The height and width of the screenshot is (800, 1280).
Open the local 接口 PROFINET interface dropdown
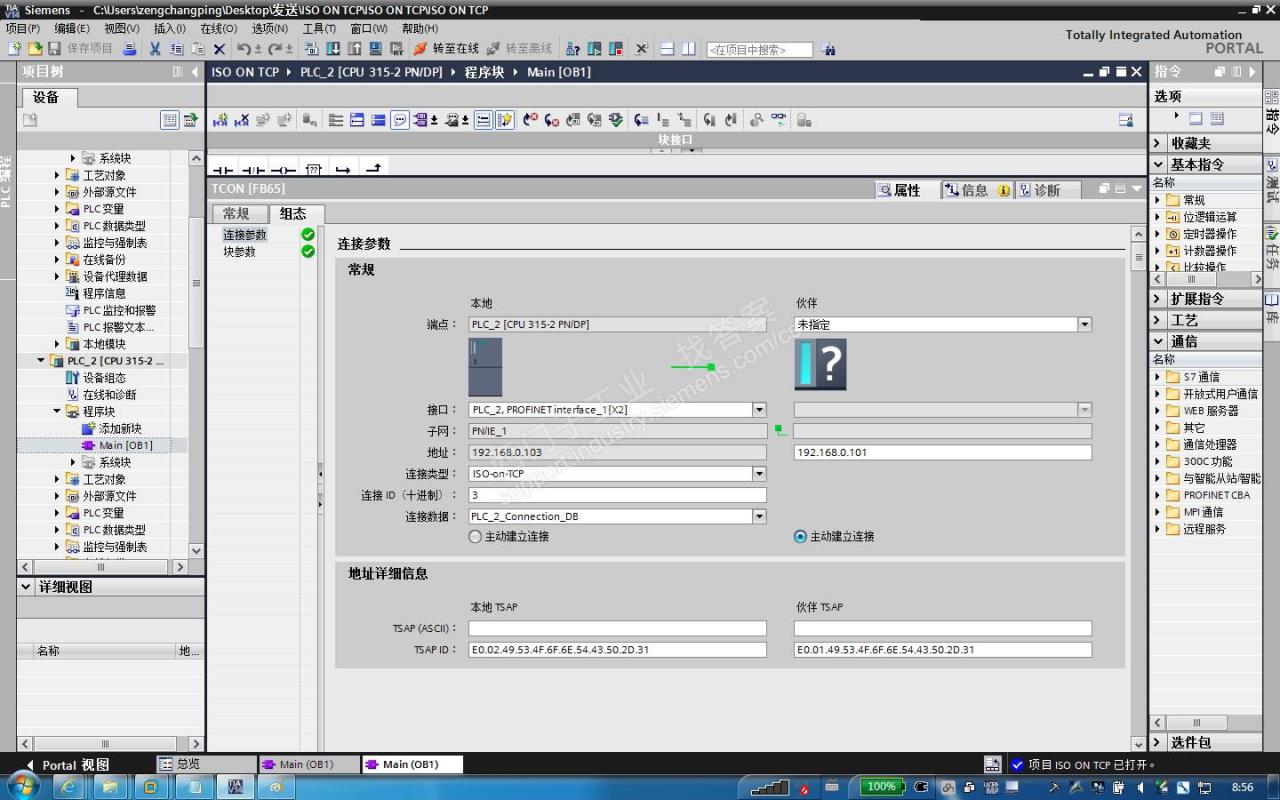coord(759,410)
